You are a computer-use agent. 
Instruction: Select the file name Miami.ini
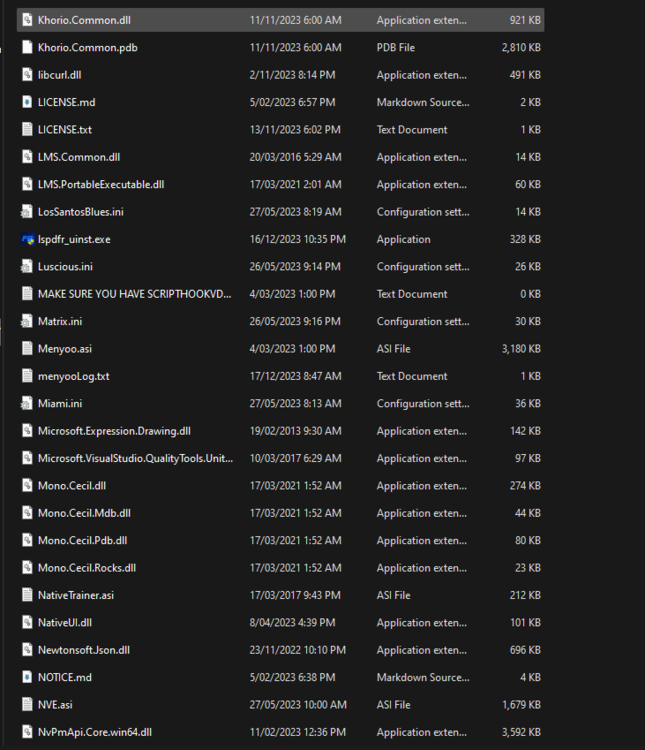[60, 403]
